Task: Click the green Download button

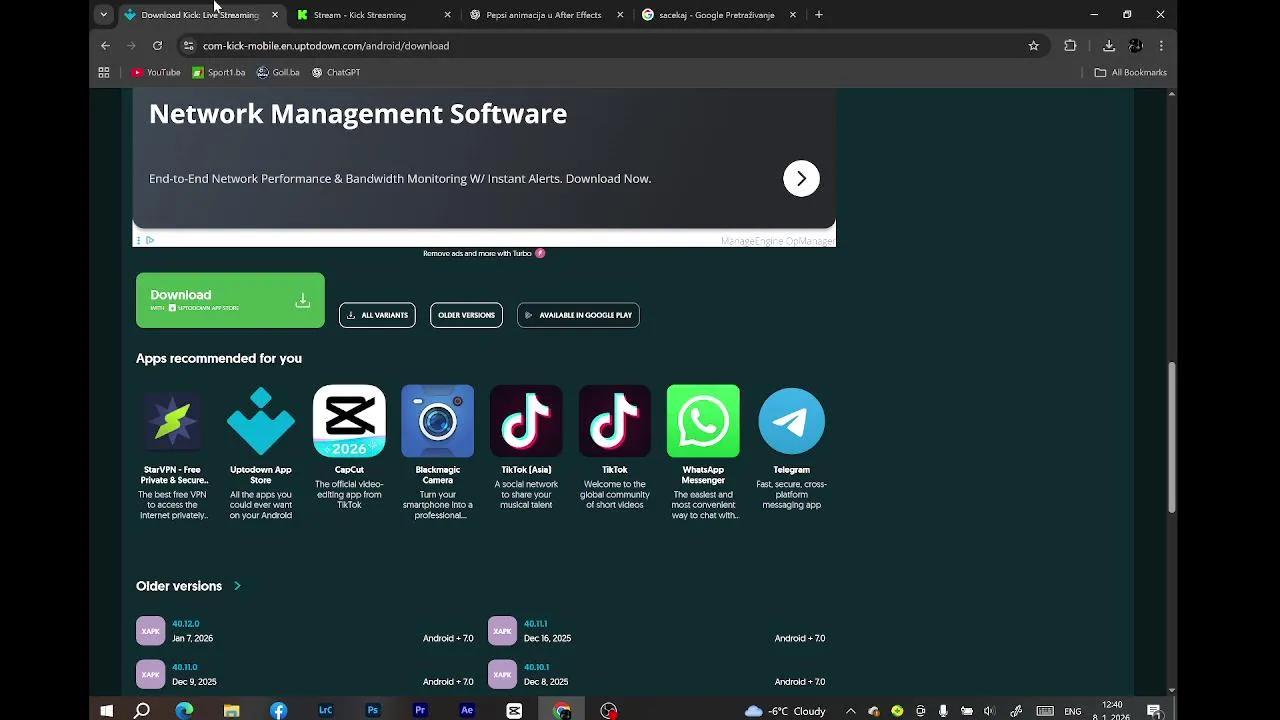Action: [230, 300]
